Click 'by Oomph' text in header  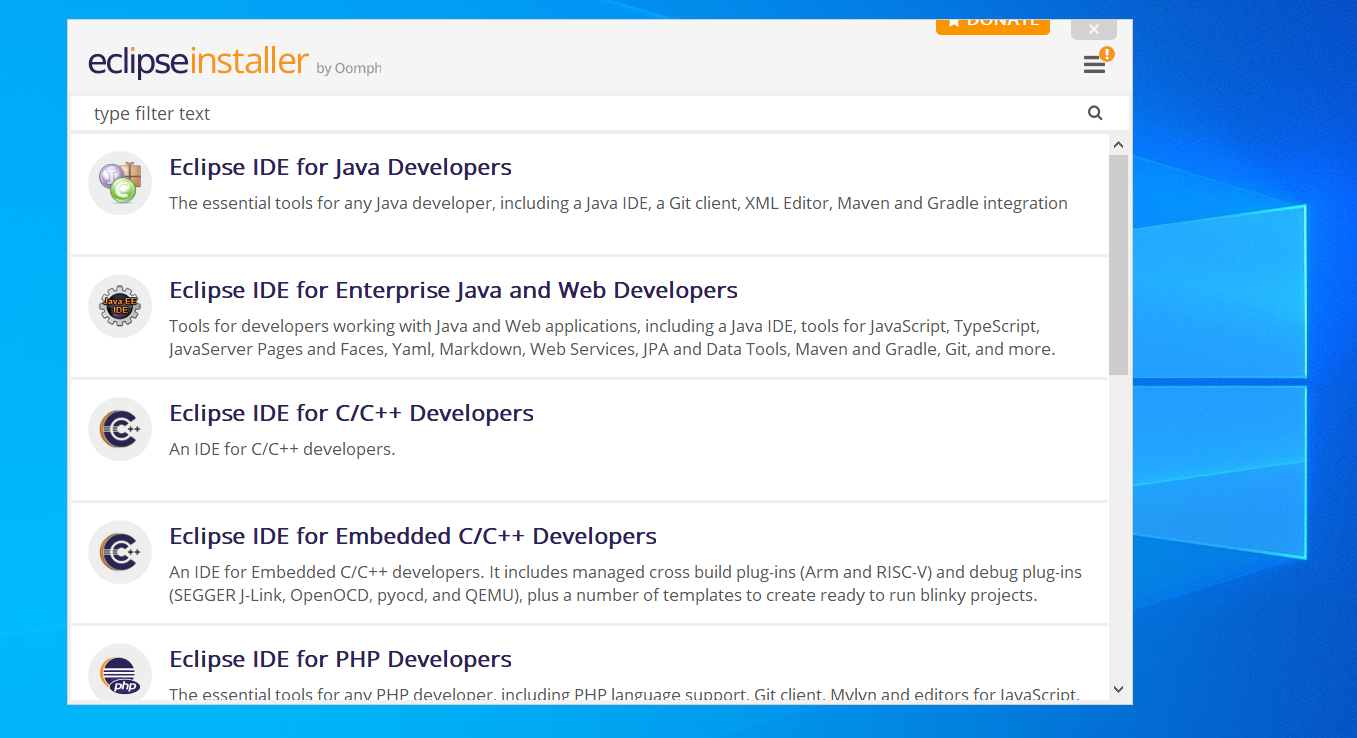pyautogui.click(x=349, y=68)
